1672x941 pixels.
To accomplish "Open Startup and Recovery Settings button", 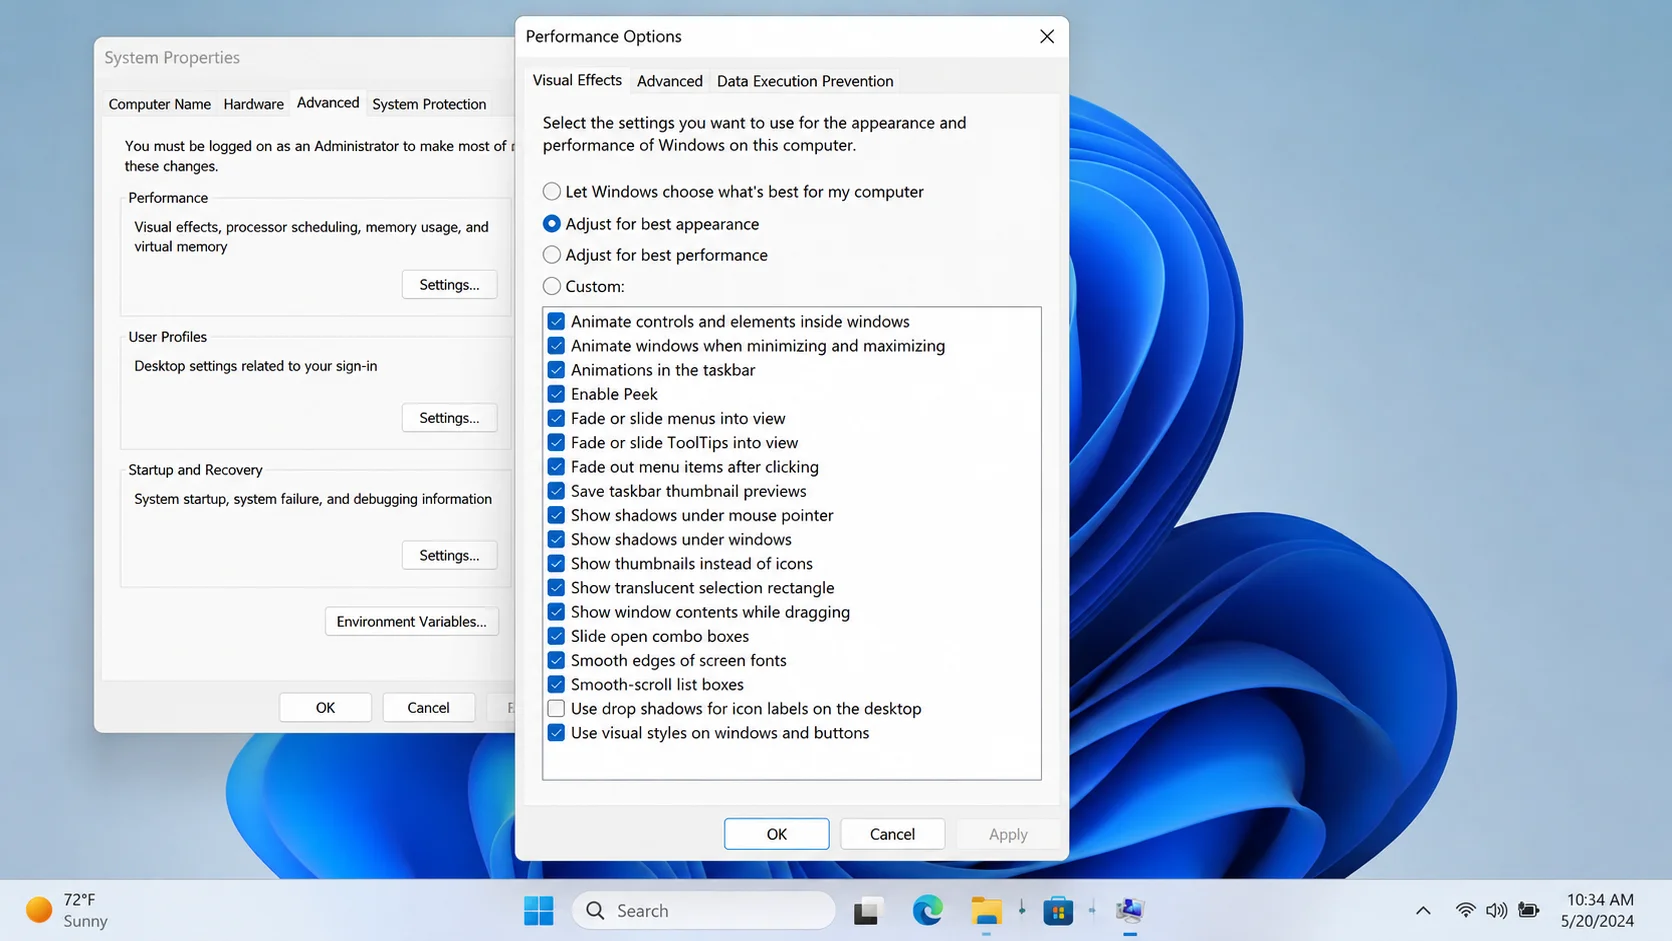I will [449, 555].
